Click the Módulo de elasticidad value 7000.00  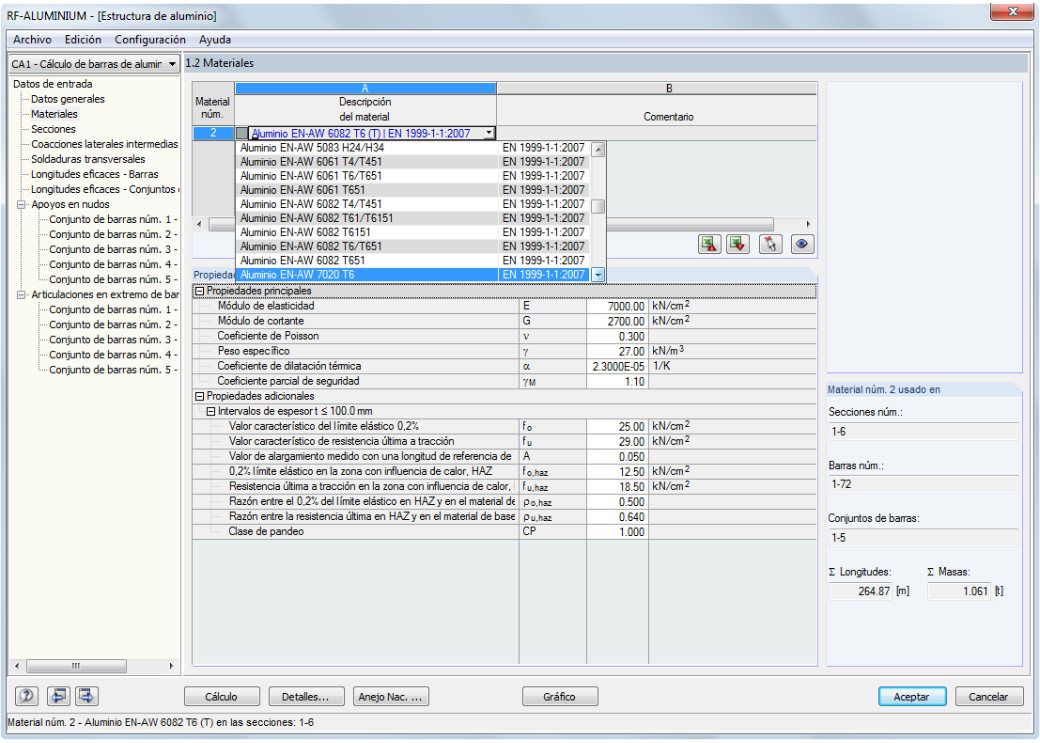617,306
